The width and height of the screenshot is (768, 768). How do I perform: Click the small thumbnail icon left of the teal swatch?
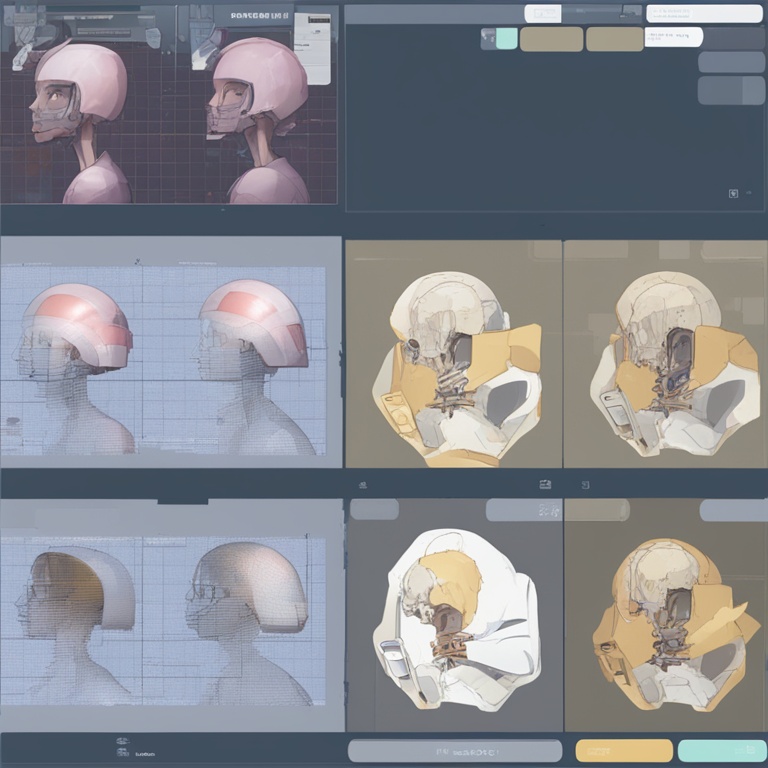point(488,39)
